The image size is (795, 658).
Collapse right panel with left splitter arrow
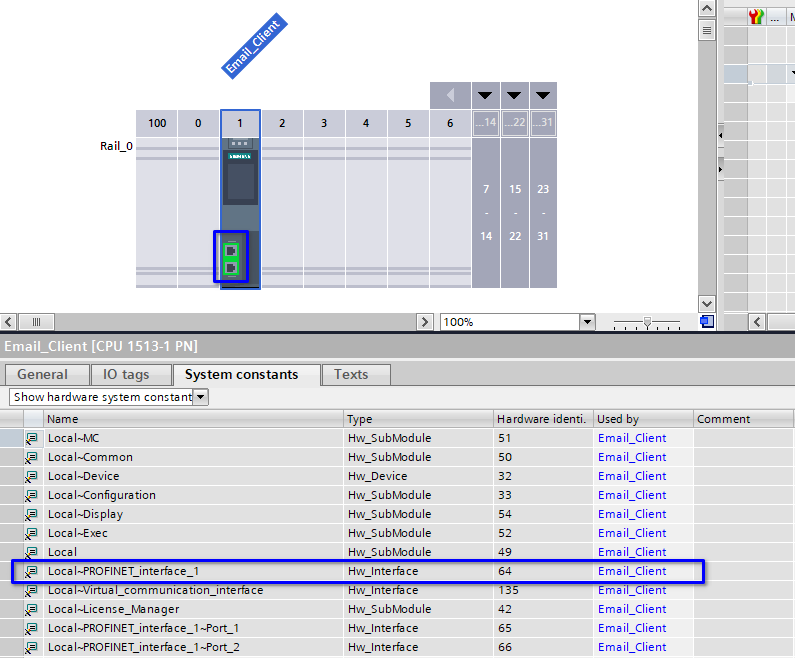point(720,135)
